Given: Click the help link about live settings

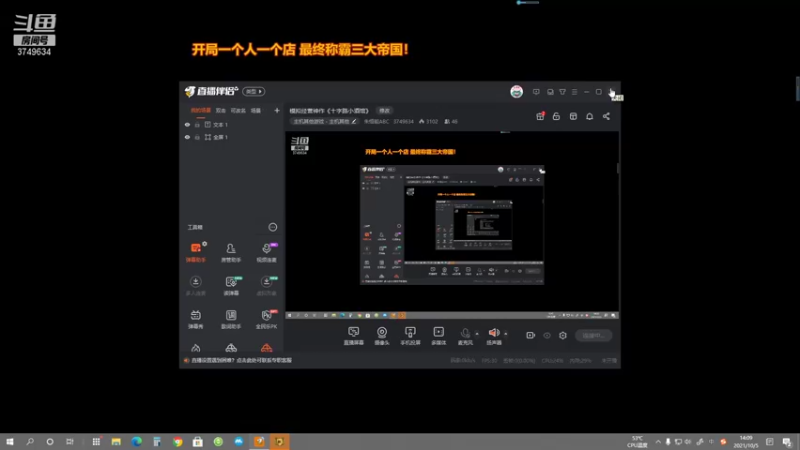Looking at the screenshot, I should point(241,360).
